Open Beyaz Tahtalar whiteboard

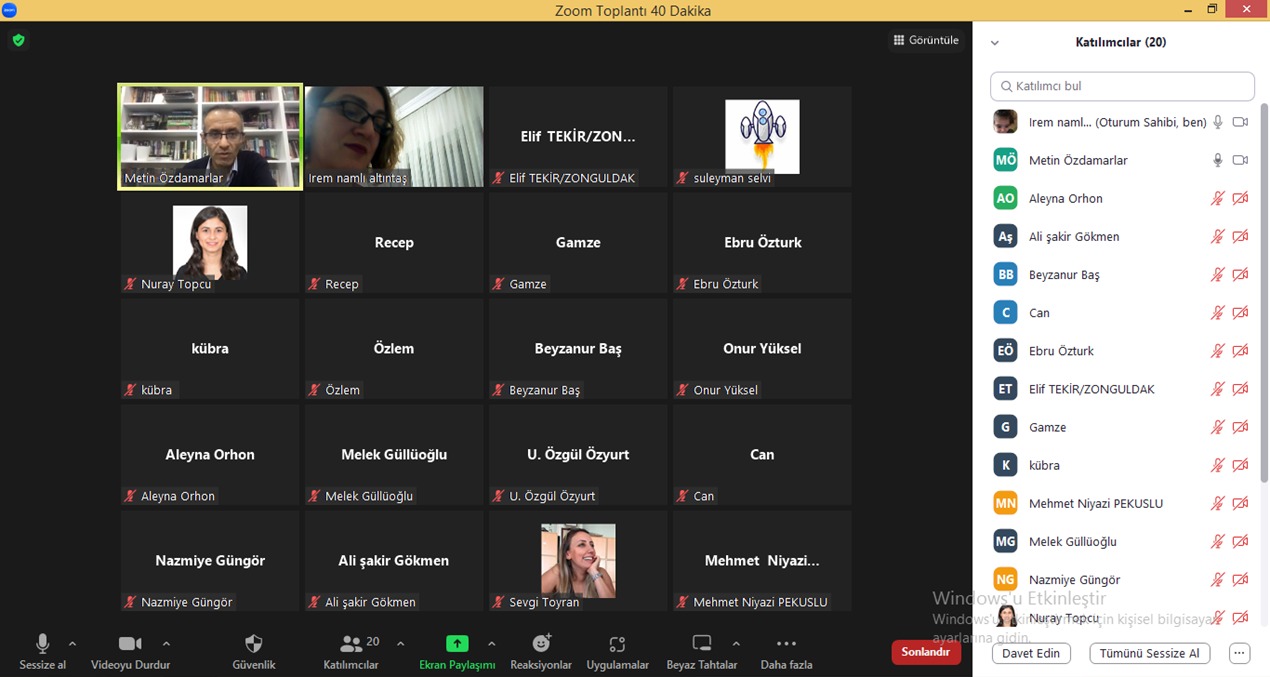pos(702,644)
